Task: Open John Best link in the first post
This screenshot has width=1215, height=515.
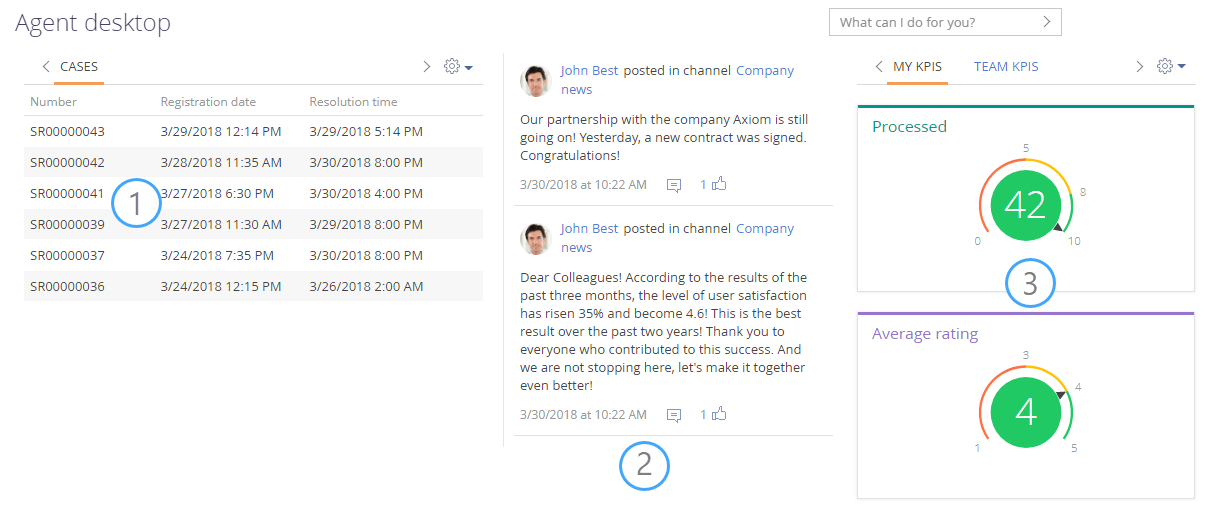Action: point(589,71)
